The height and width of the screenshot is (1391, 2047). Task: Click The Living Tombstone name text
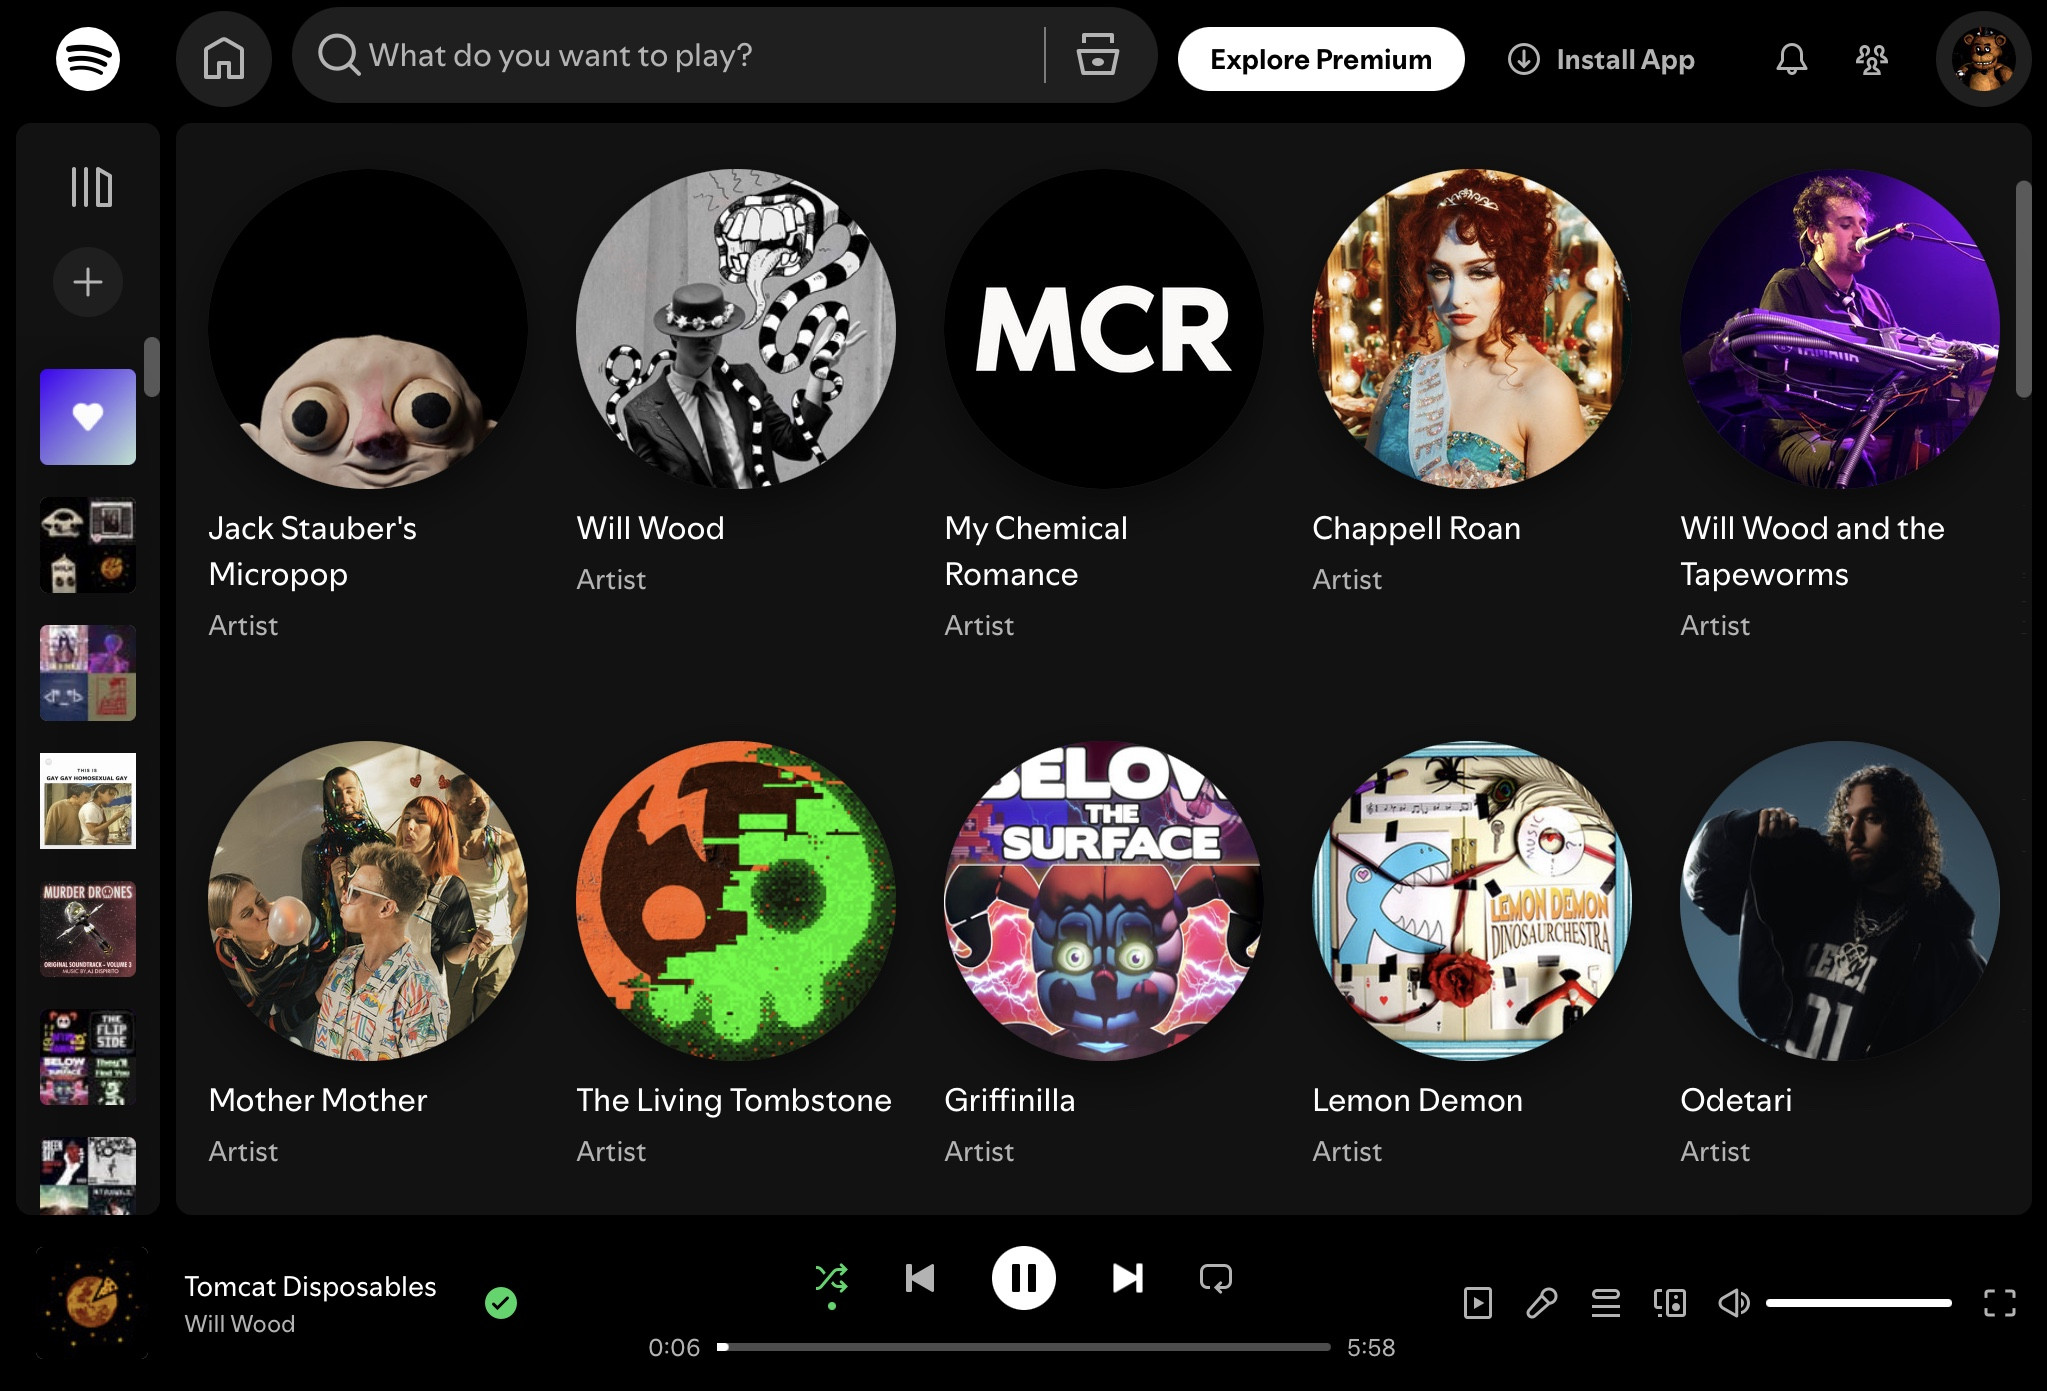pyautogui.click(x=734, y=1100)
